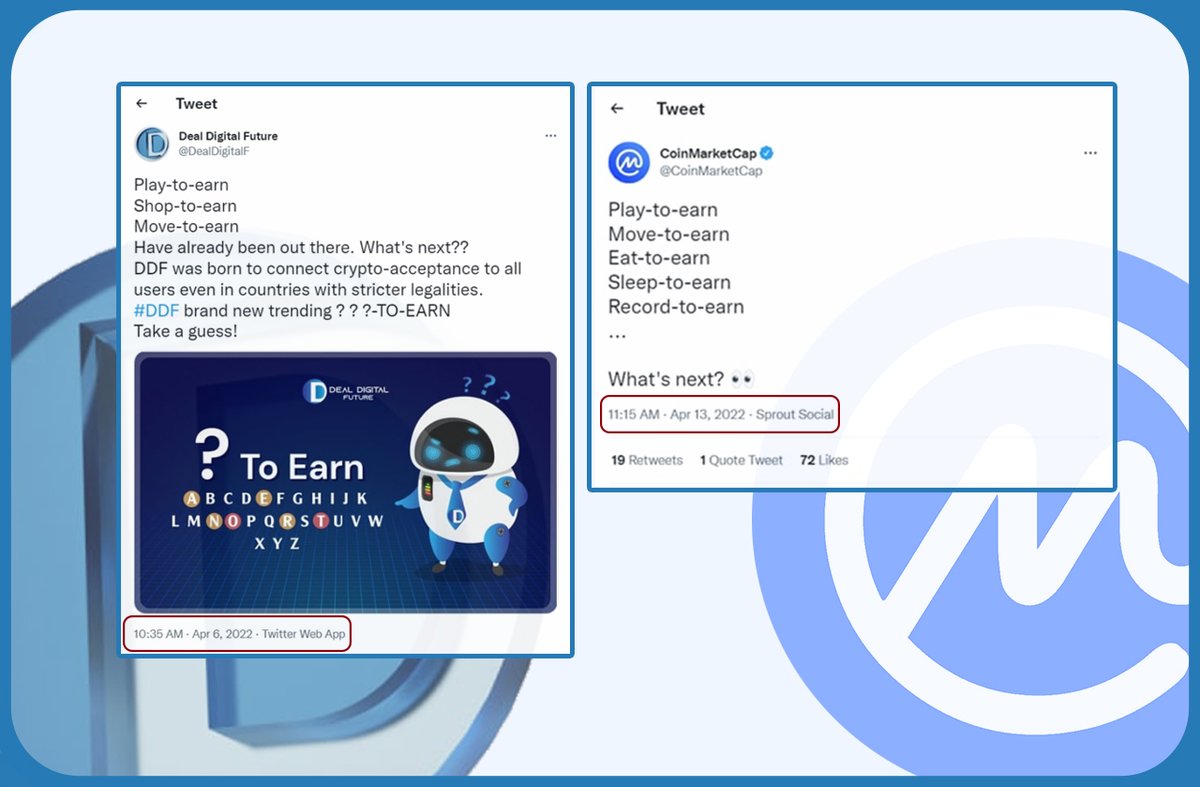Click the Sprout Social source link
1200x787 pixels.
795,414
